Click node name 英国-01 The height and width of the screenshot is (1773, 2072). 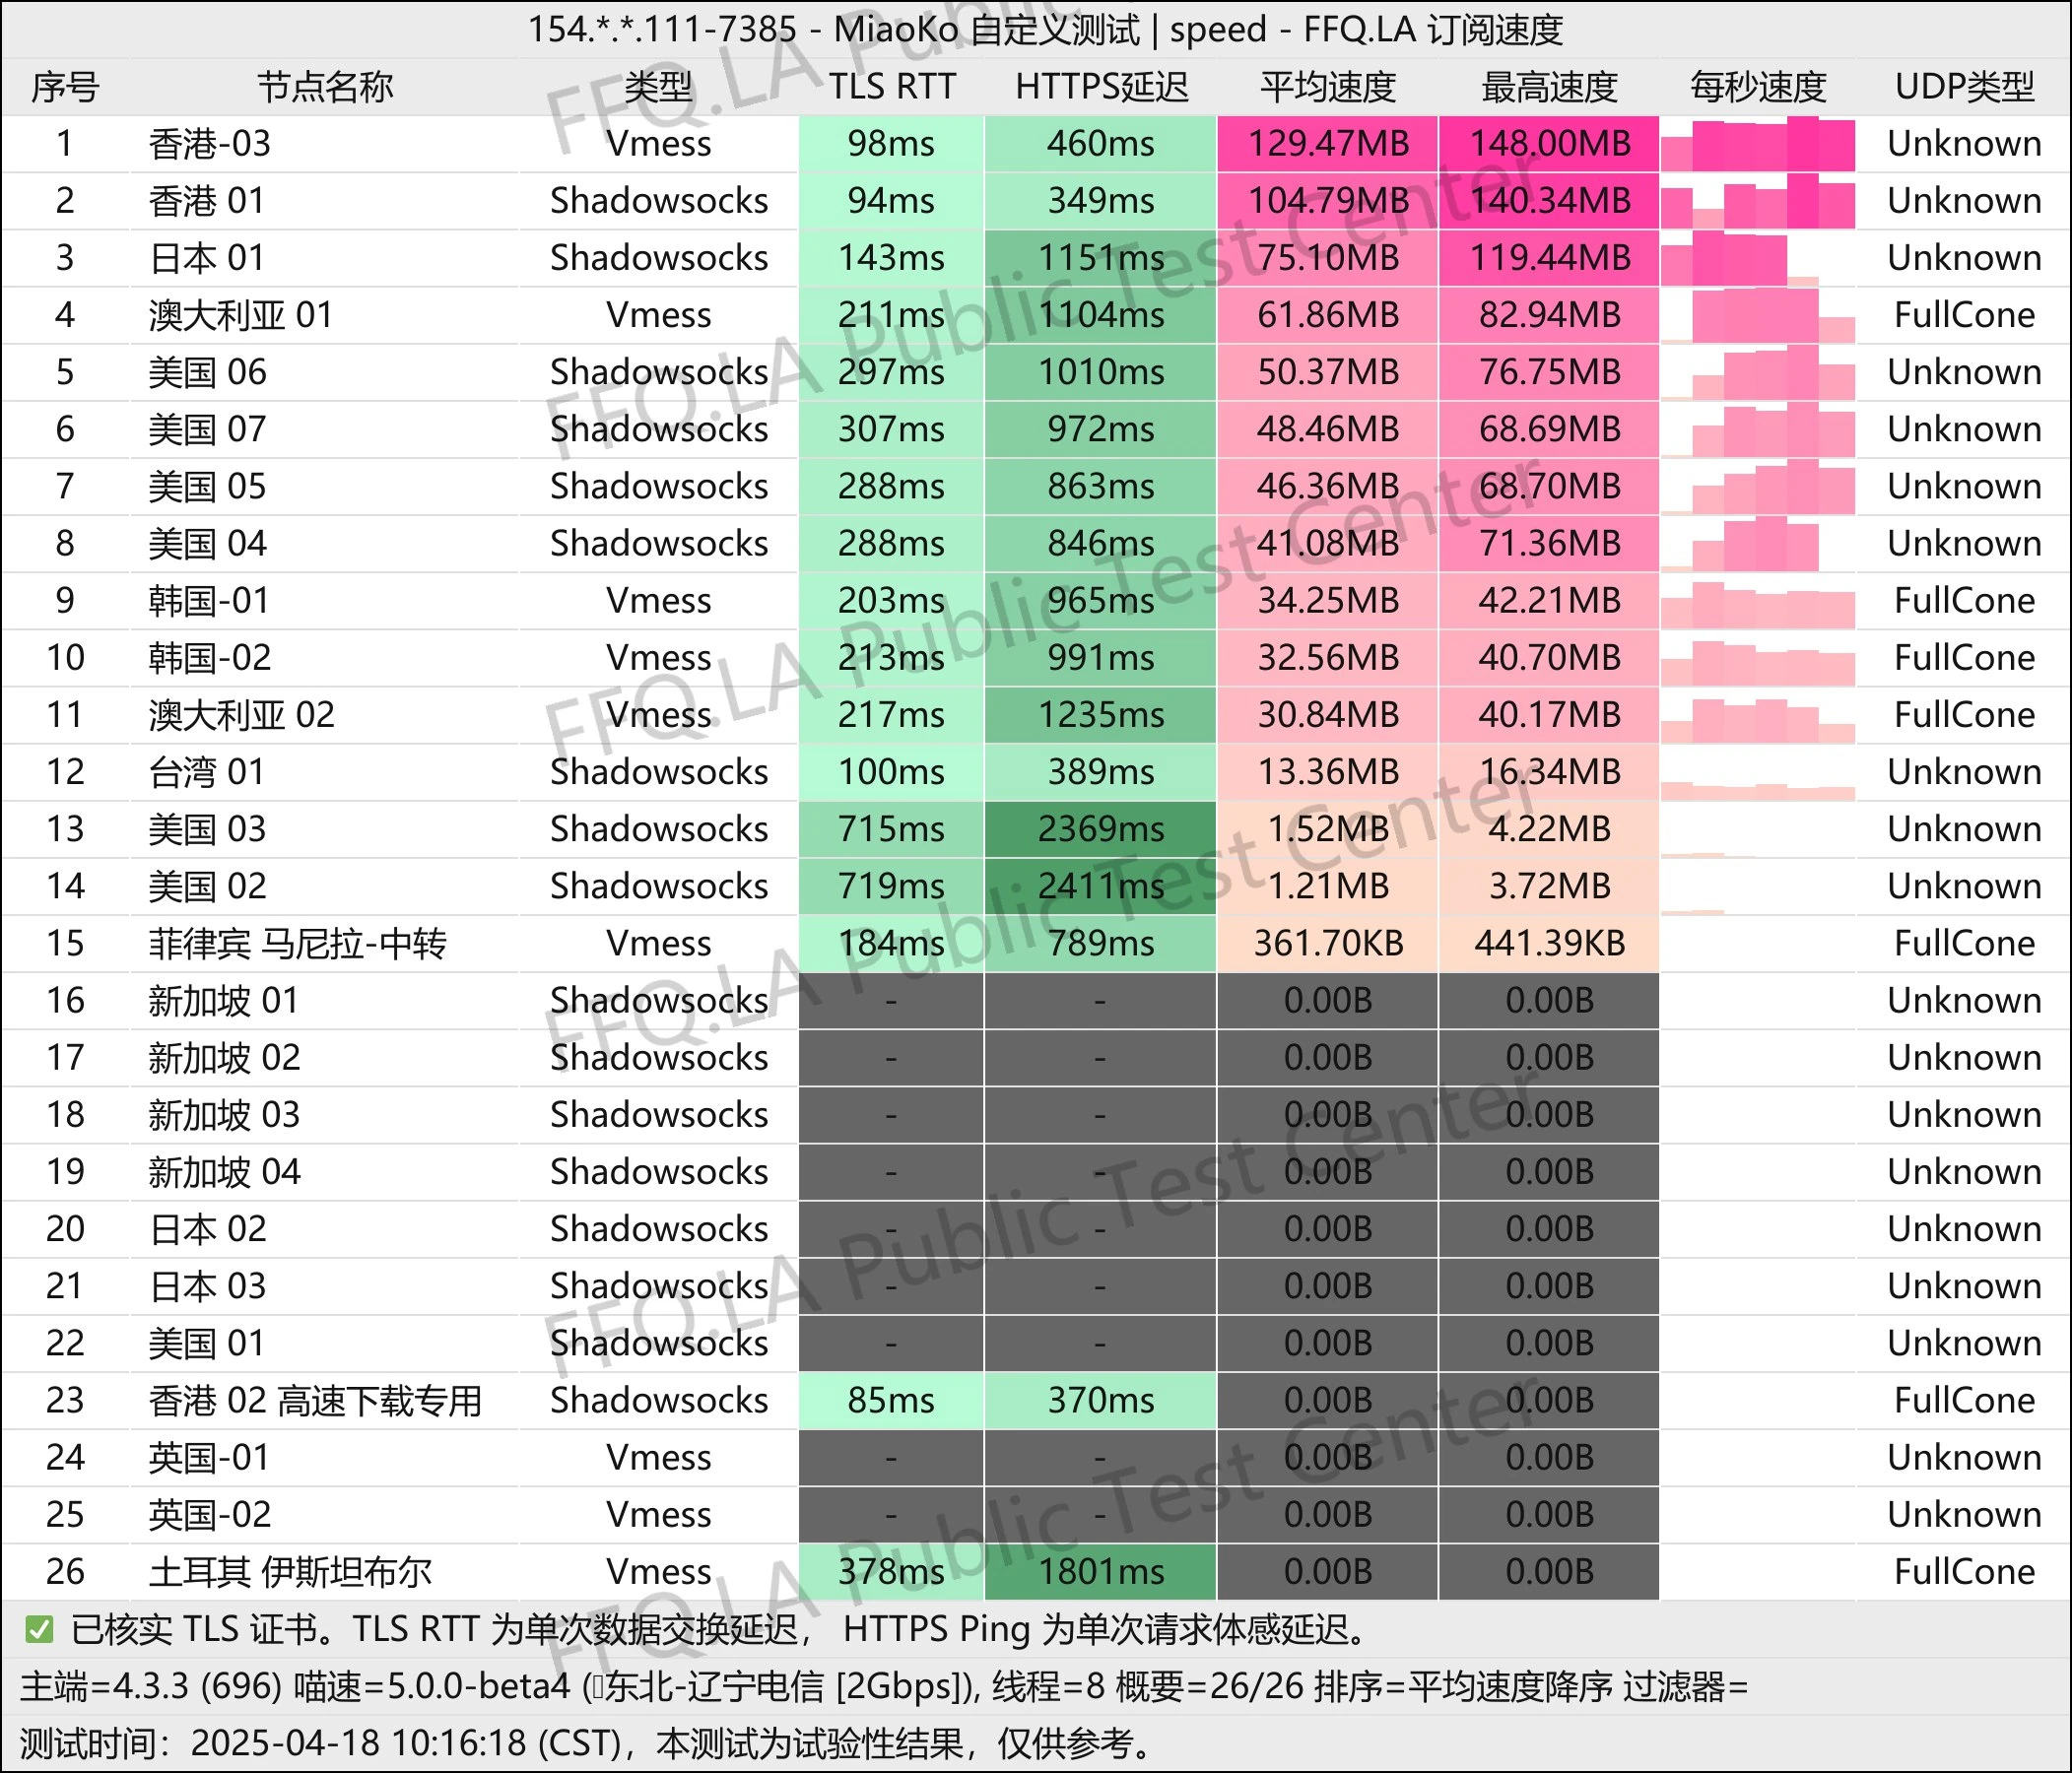(210, 1457)
